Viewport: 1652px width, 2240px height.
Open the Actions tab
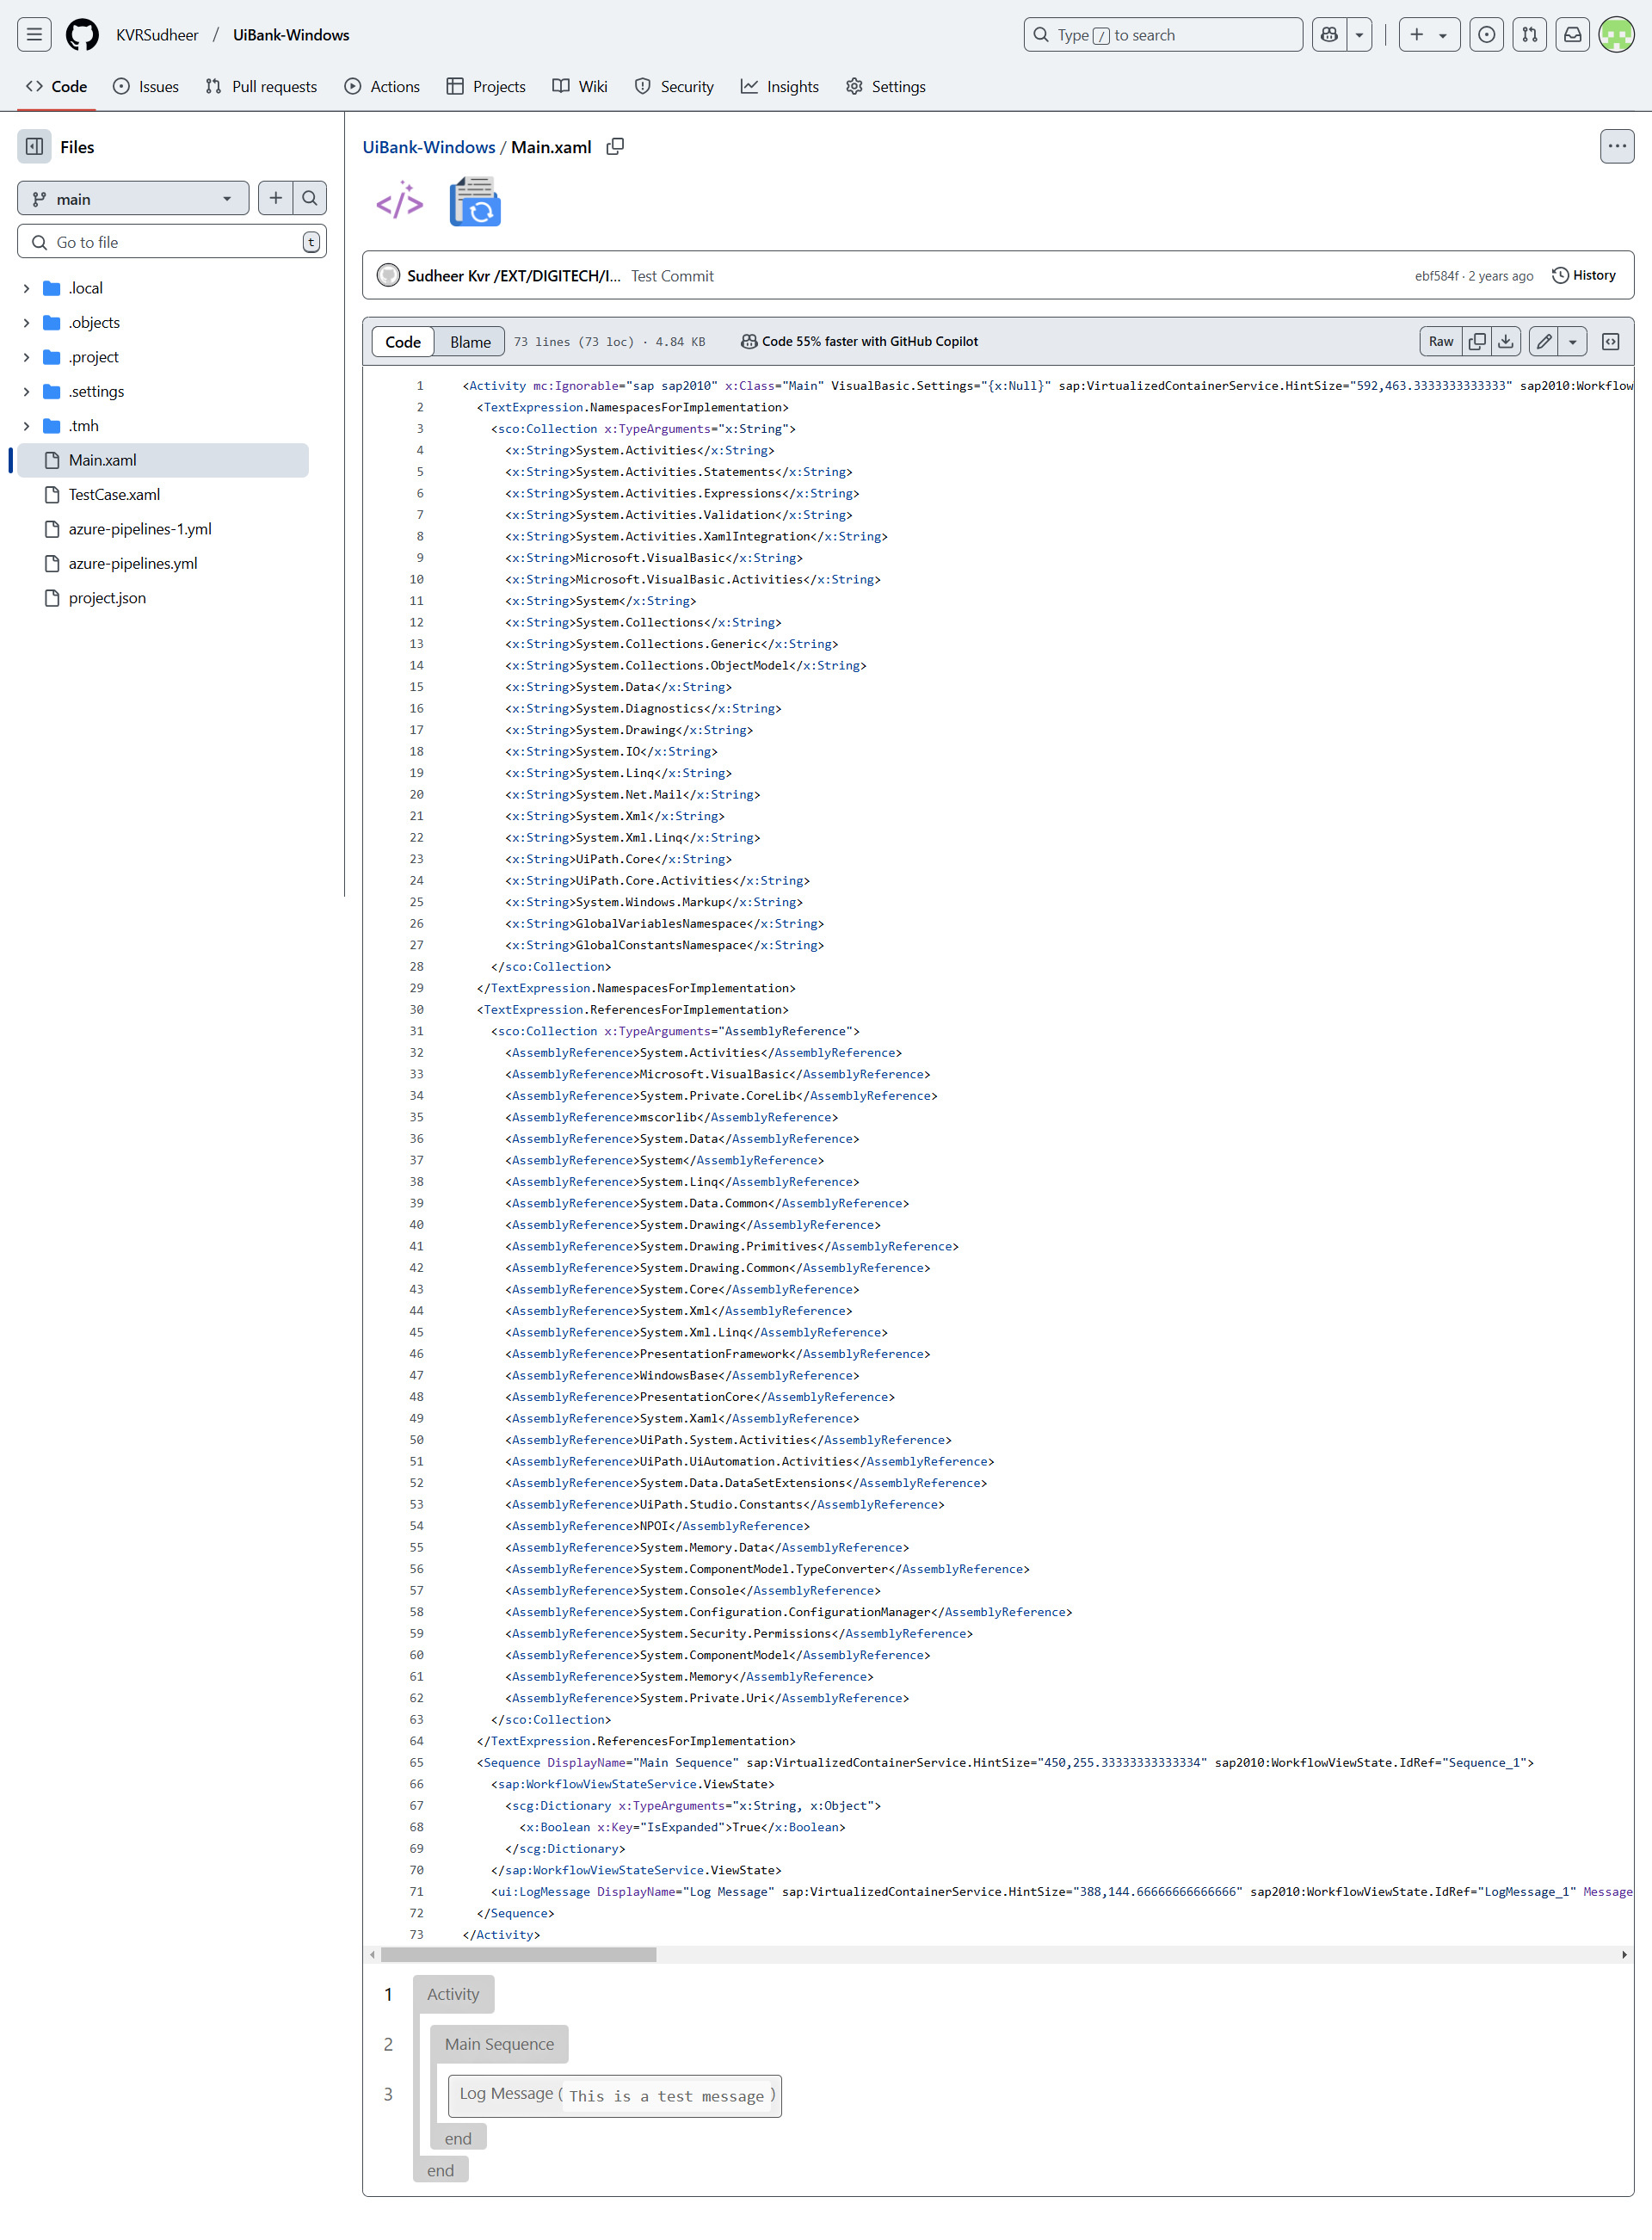[x=382, y=87]
